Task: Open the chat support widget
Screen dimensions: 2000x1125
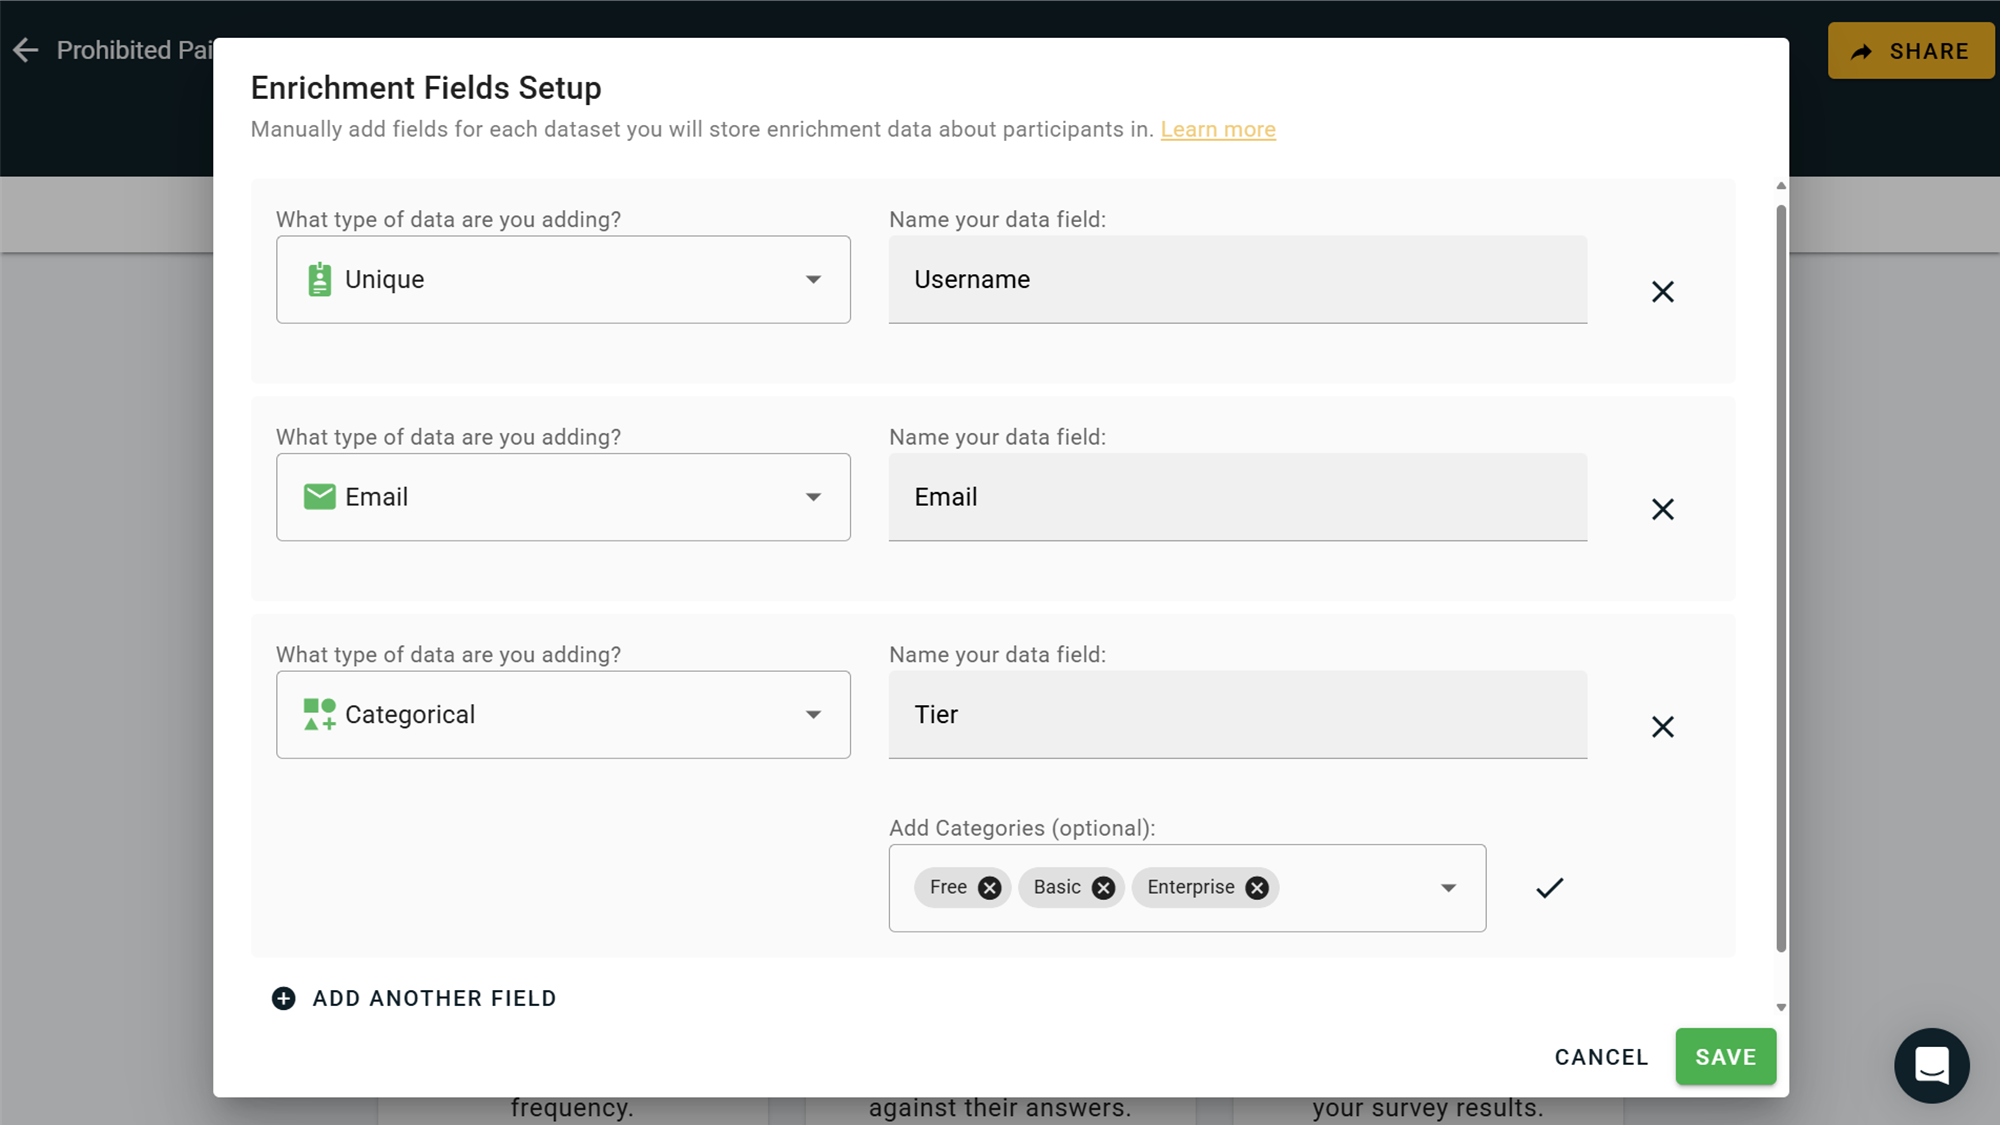Action: pos(1931,1065)
